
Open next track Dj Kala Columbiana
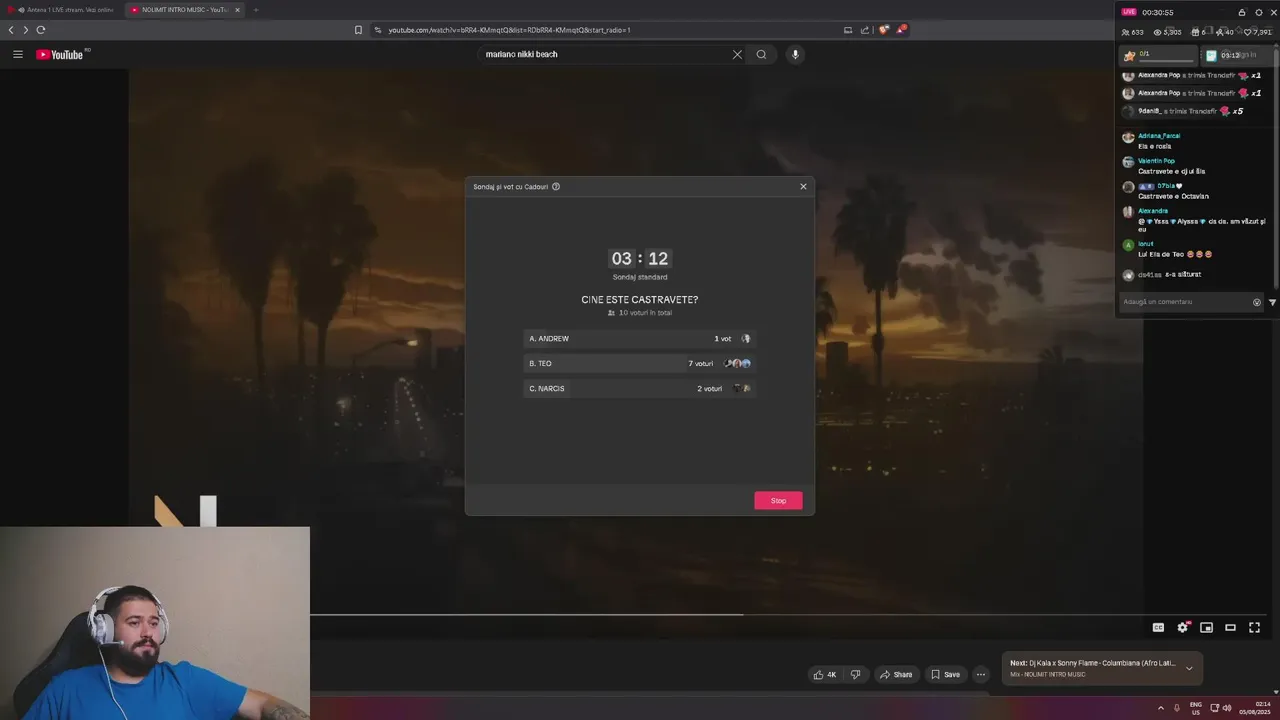point(1092,663)
